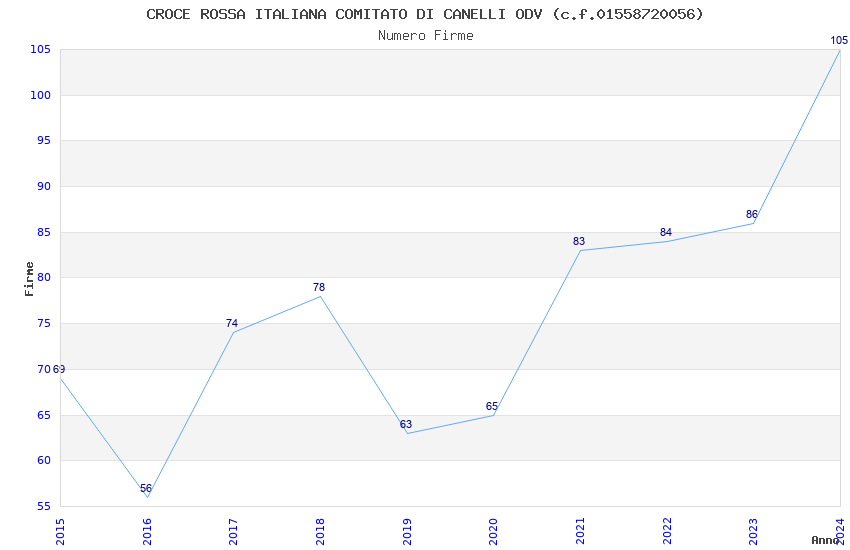Click the chart title 'CROCE ROSSA ITALIANA COMITATO DI CANELLI ODV'
Screen dimensions: 850x550
pyautogui.click(x=345, y=14)
